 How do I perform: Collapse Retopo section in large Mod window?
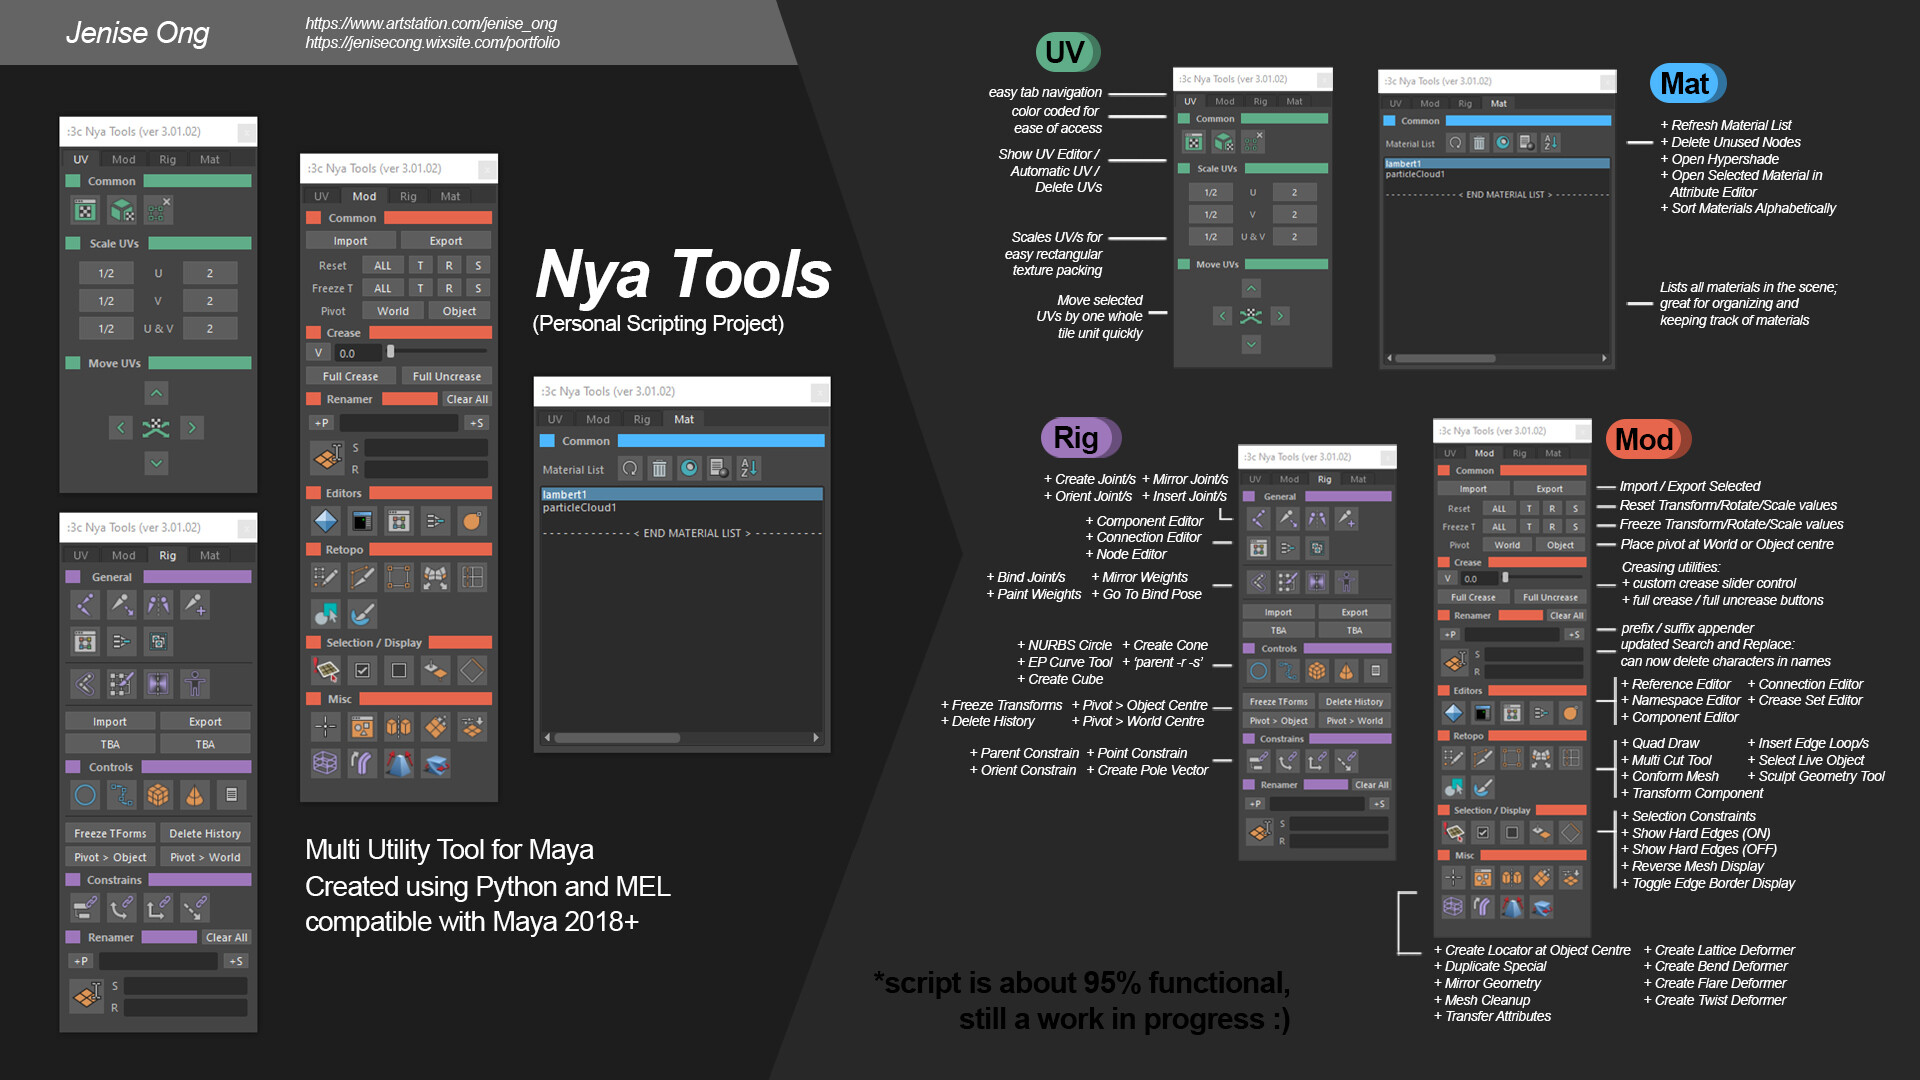pos(313,549)
